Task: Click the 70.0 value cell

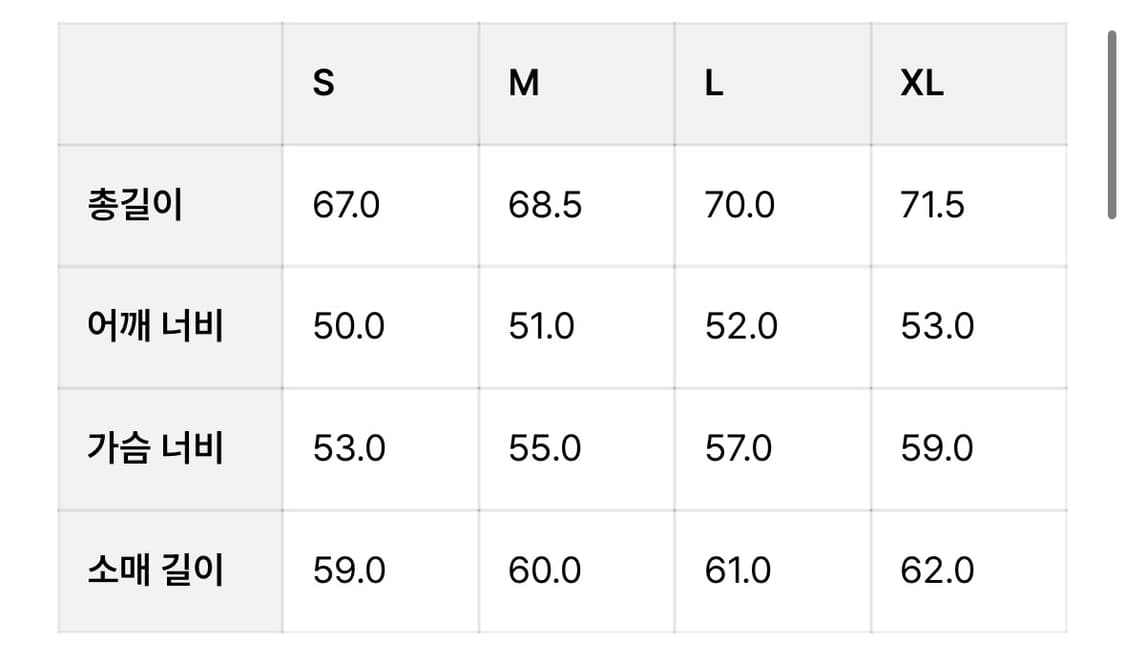Action: (740, 206)
